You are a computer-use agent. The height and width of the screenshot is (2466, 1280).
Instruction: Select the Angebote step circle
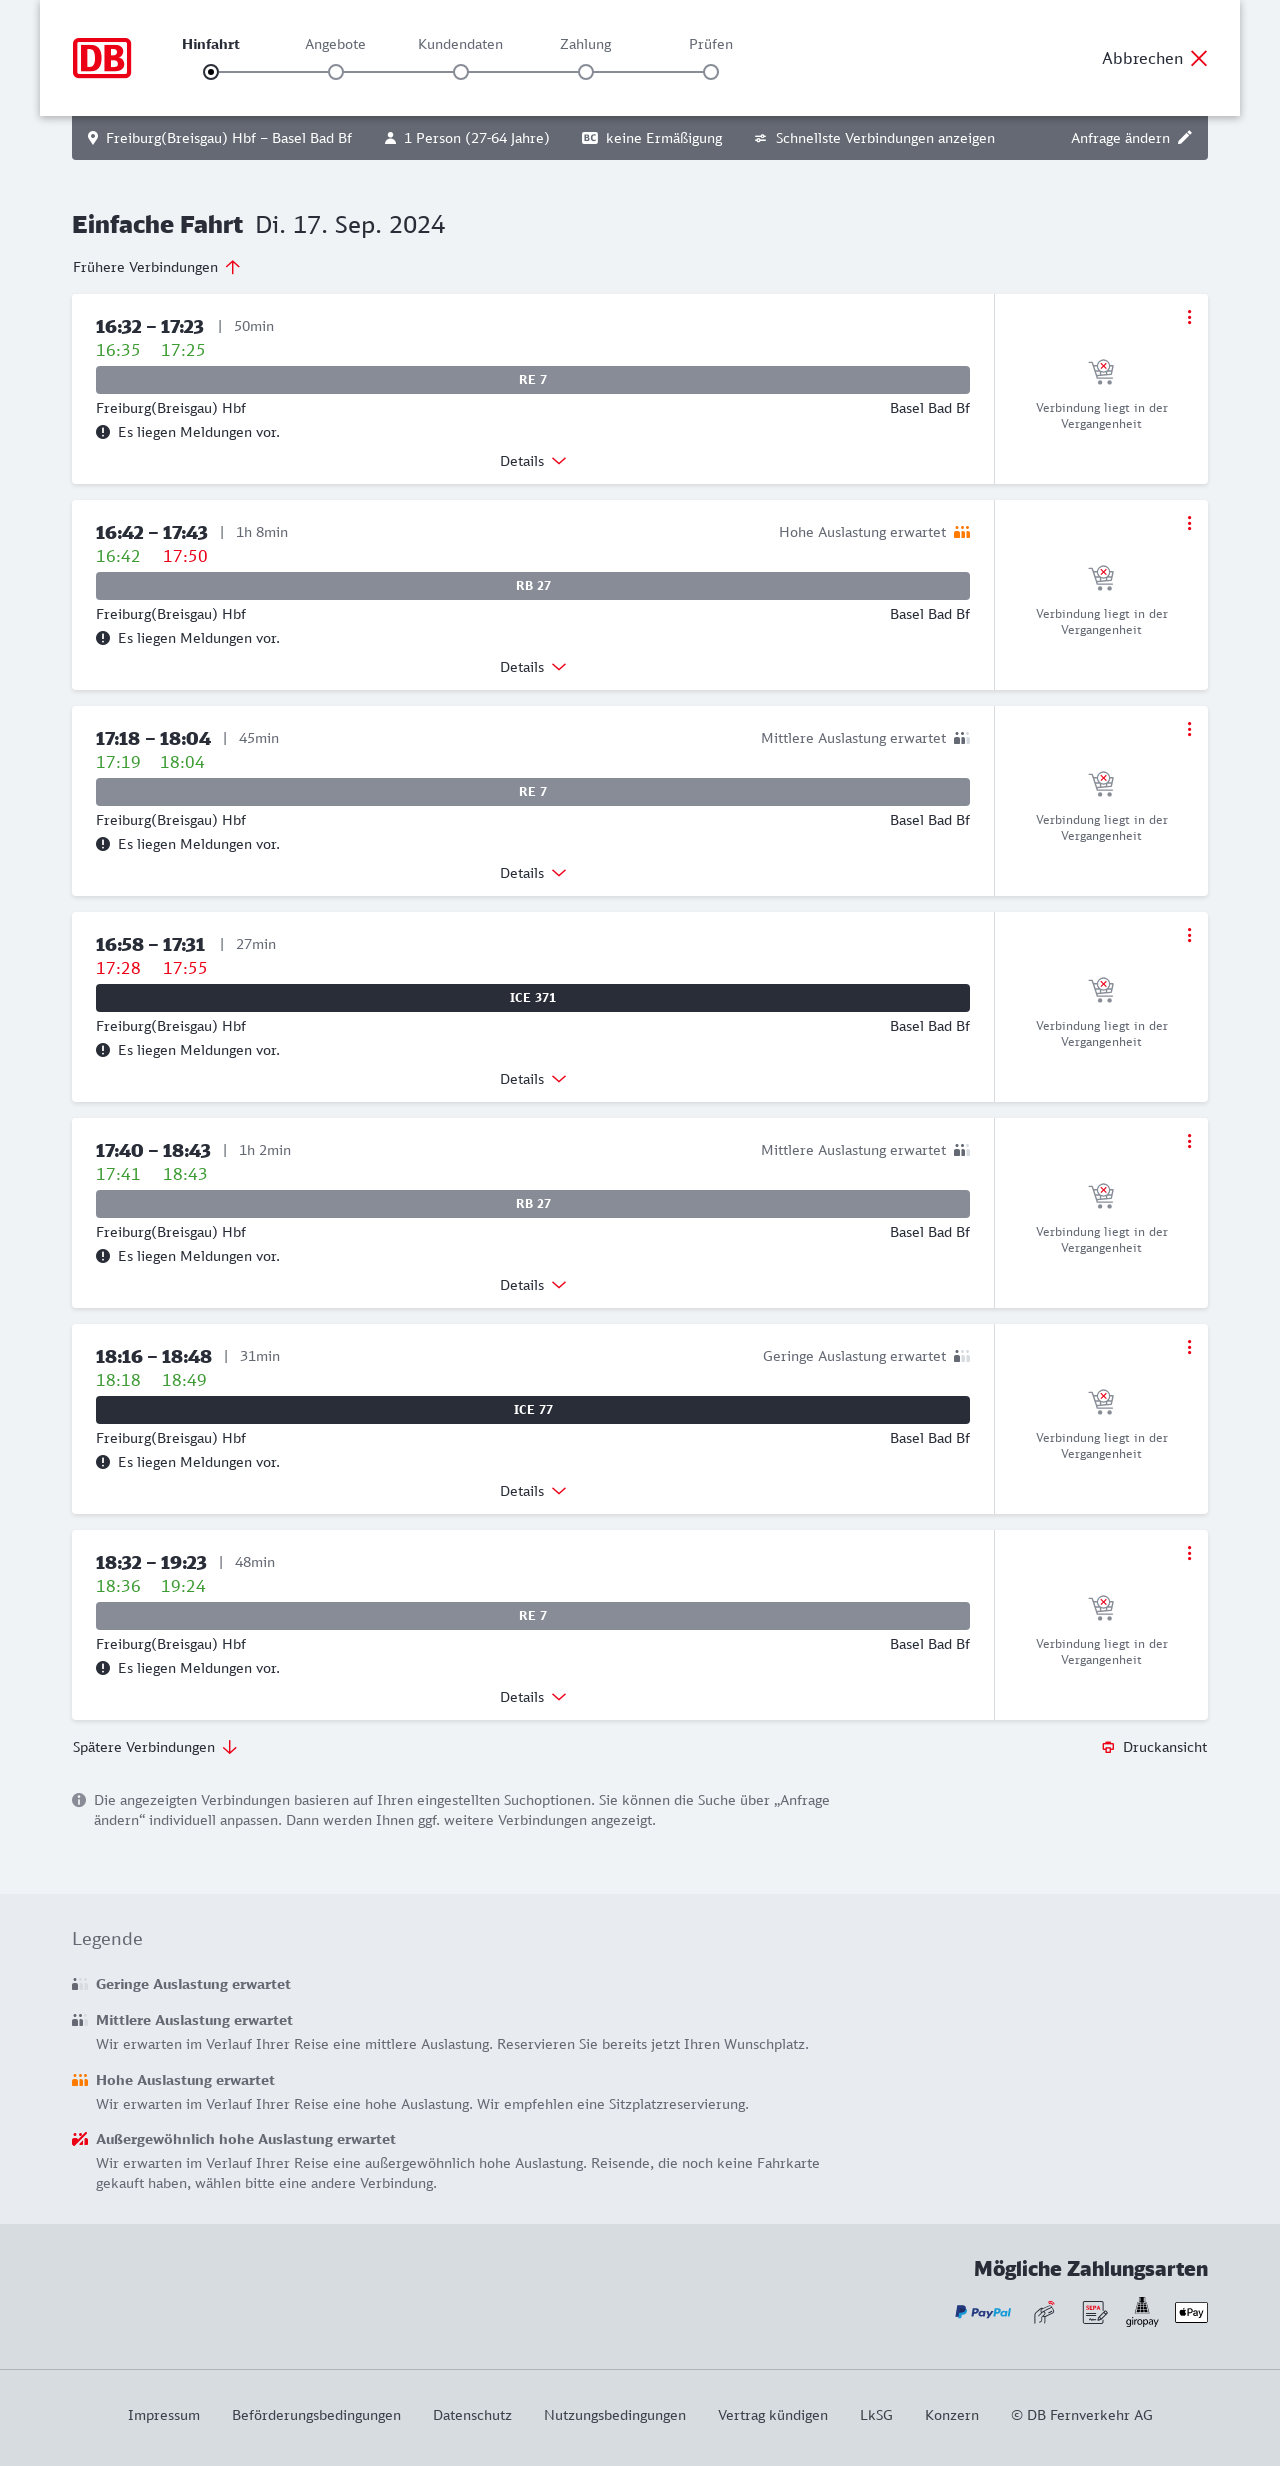pos(336,72)
